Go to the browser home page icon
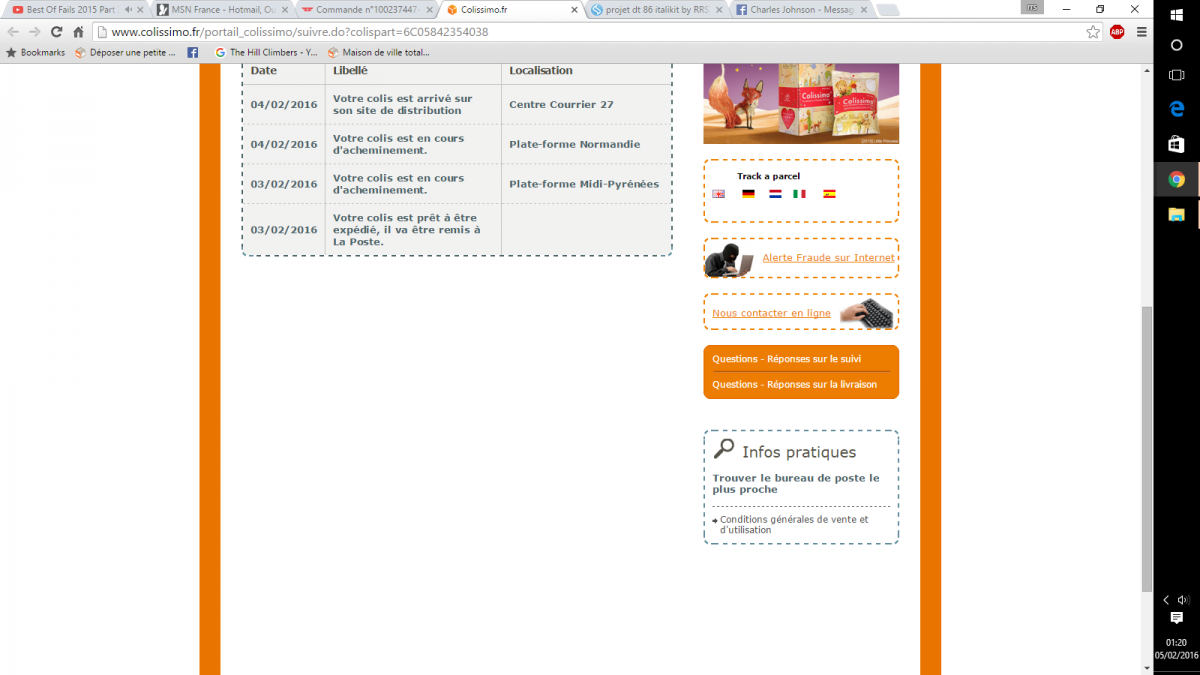Viewport: 1200px width, 675px height. [x=78, y=32]
